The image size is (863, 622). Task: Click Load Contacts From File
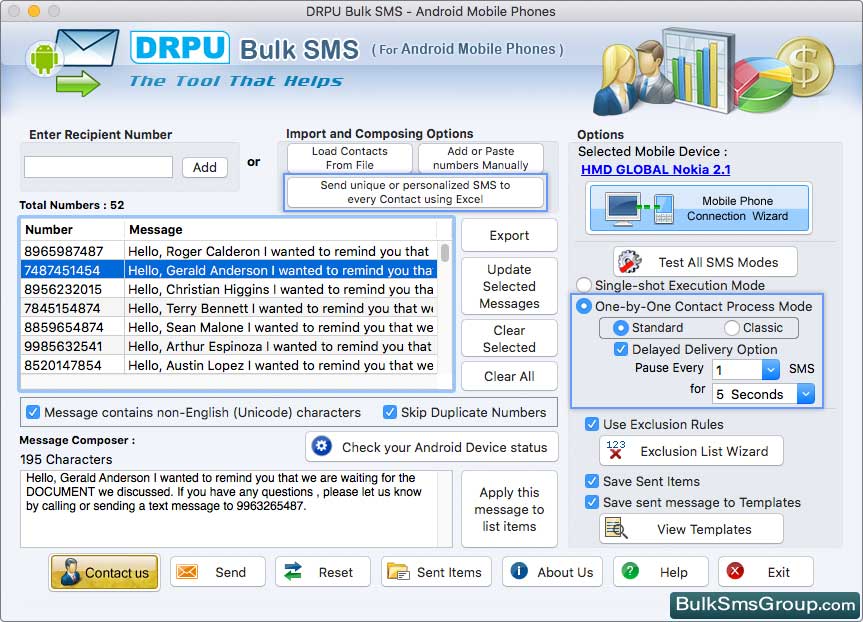pos(349,158)
